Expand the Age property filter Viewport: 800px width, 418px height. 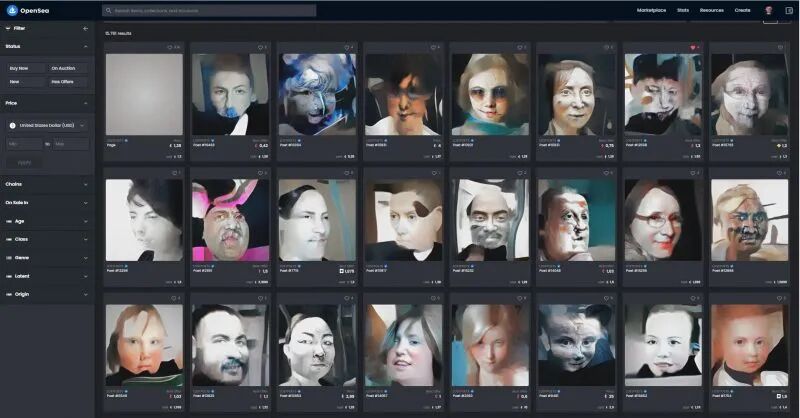coord(47,221)
